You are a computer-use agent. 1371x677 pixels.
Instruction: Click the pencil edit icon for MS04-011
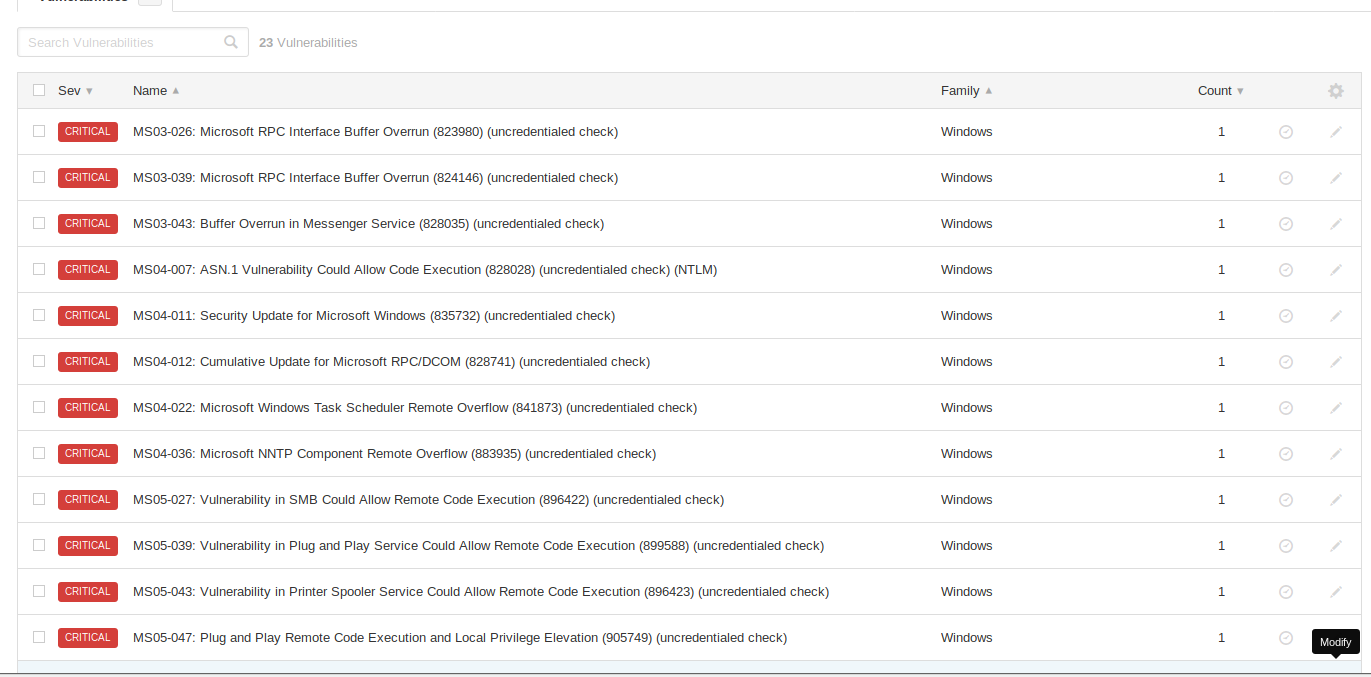[x=1336, y=316]
